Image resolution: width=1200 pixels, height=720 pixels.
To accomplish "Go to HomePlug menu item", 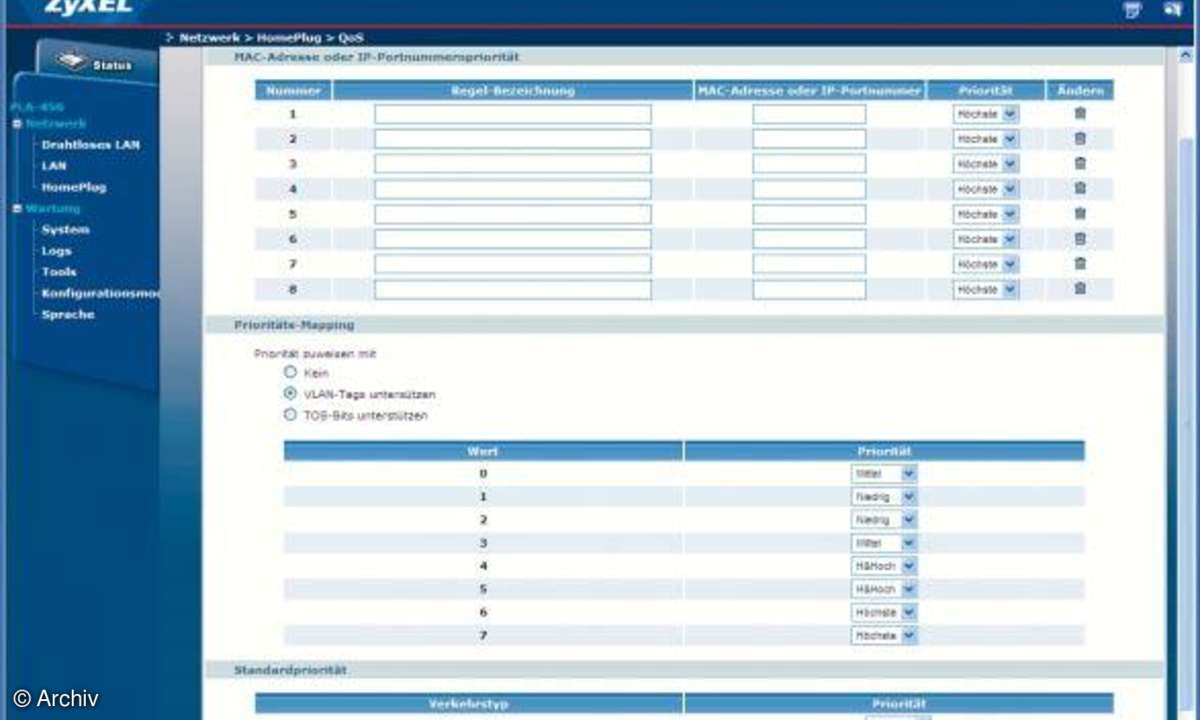I will [x=73, y=187].
